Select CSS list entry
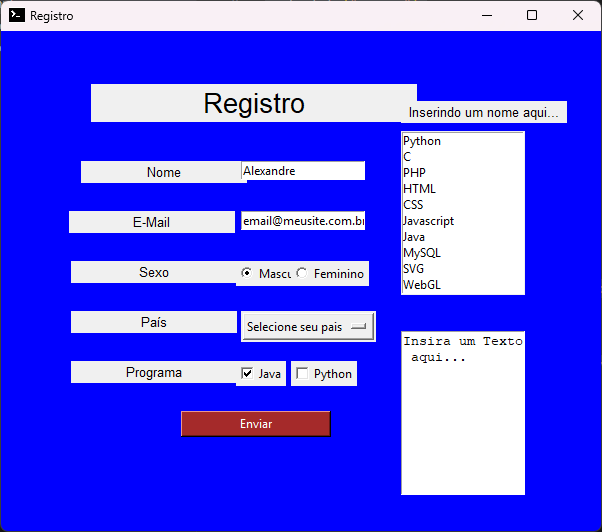Viewport: 602px width, 532px height. [413, 205]
